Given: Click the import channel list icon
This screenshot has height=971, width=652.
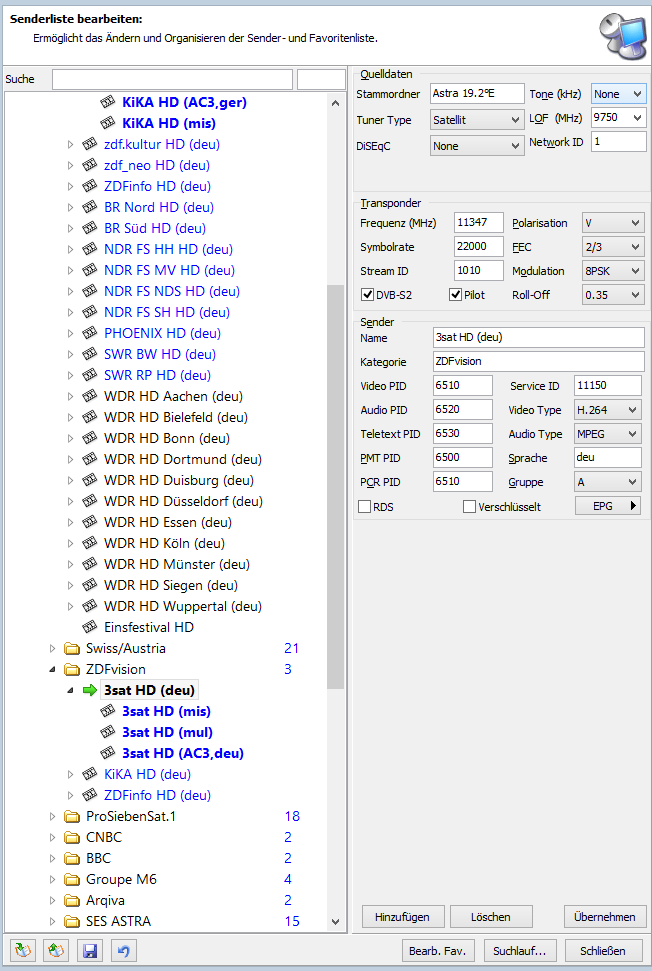Looking at the screenshot, I should [x=23, y=950].
